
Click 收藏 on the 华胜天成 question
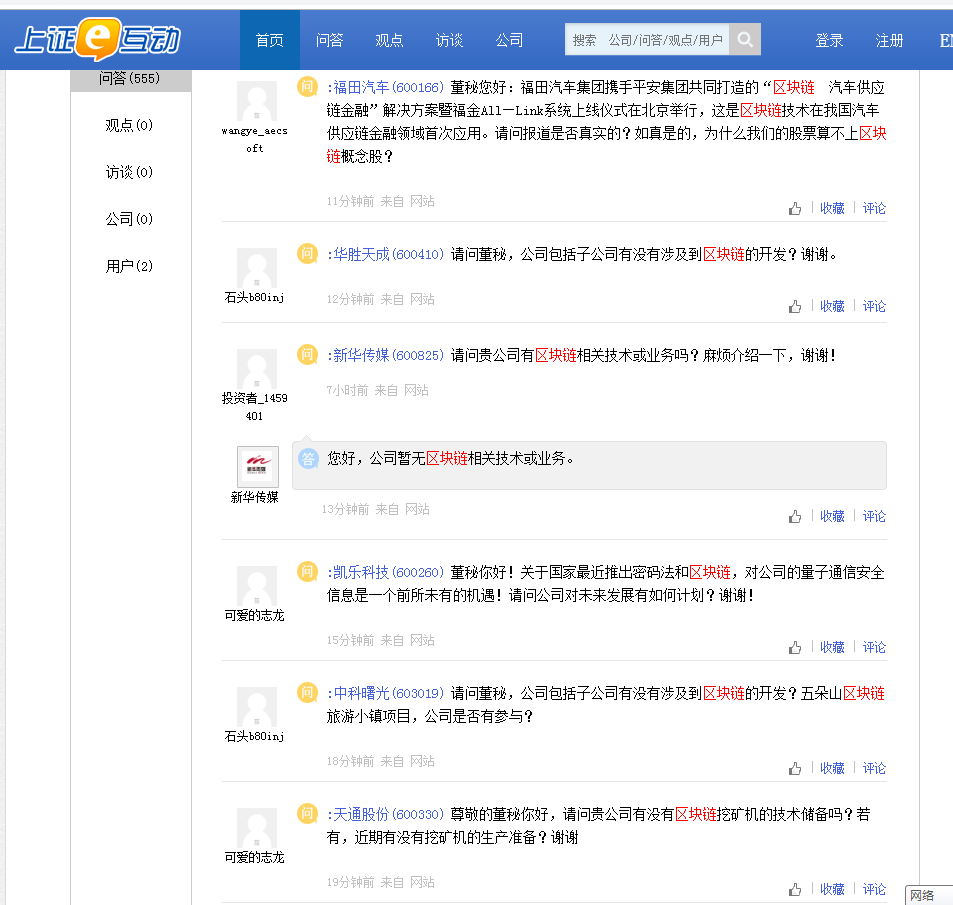point(832,306)
